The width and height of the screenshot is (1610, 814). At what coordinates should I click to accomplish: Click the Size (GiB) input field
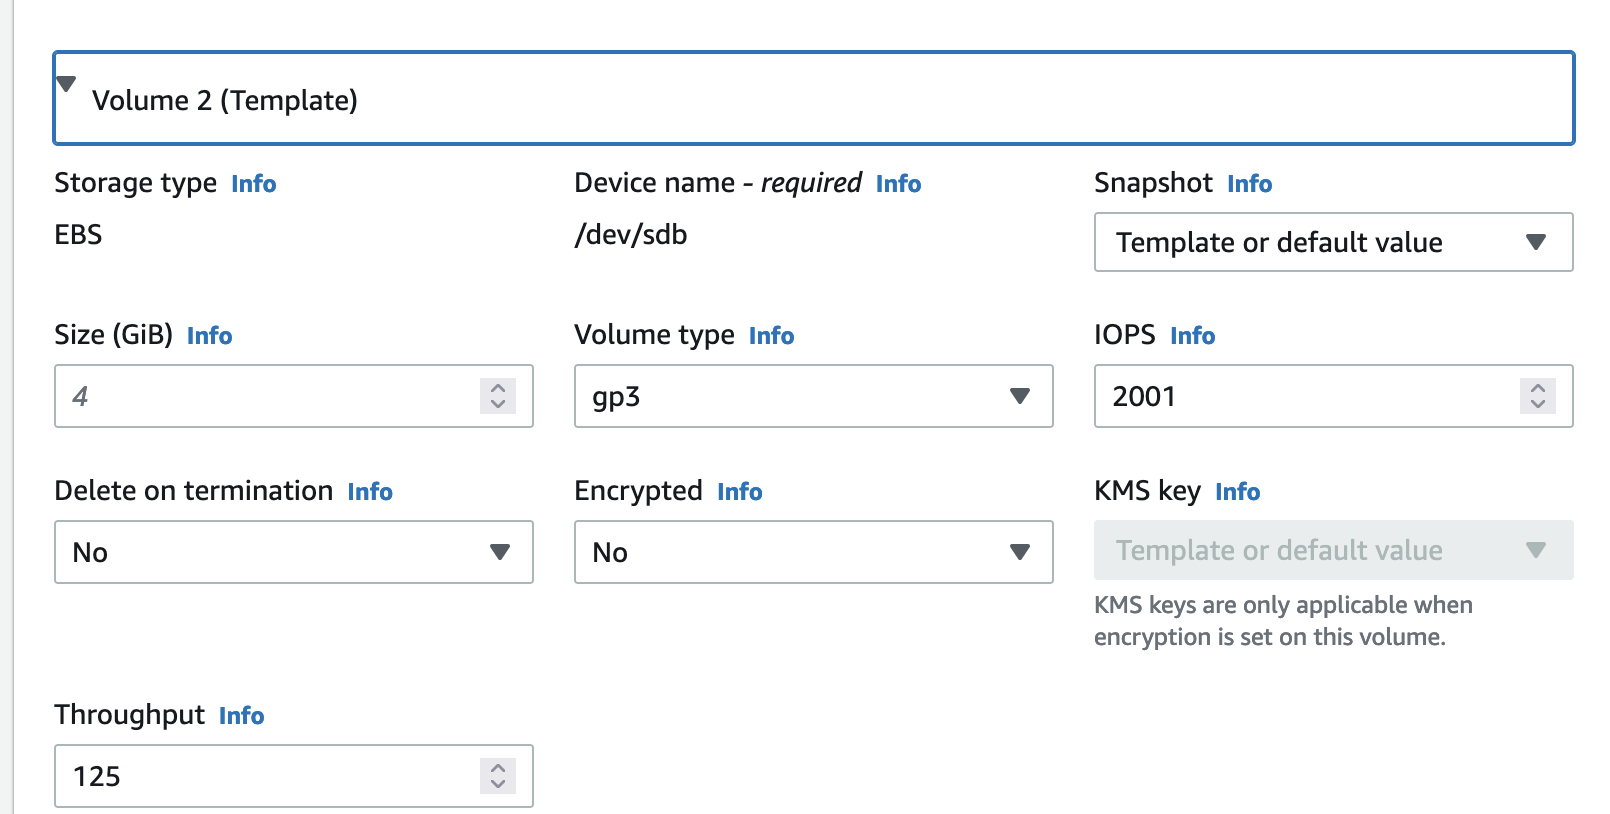coord(265,396)
